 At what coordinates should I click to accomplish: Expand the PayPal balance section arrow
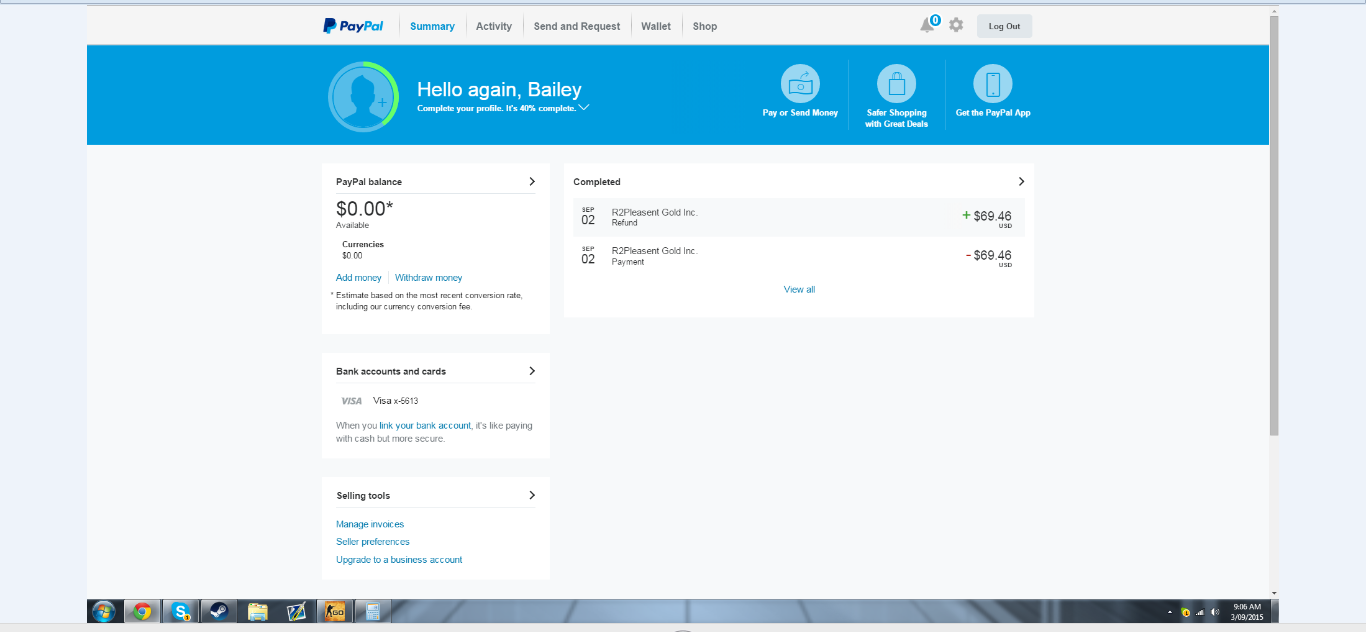532,181
